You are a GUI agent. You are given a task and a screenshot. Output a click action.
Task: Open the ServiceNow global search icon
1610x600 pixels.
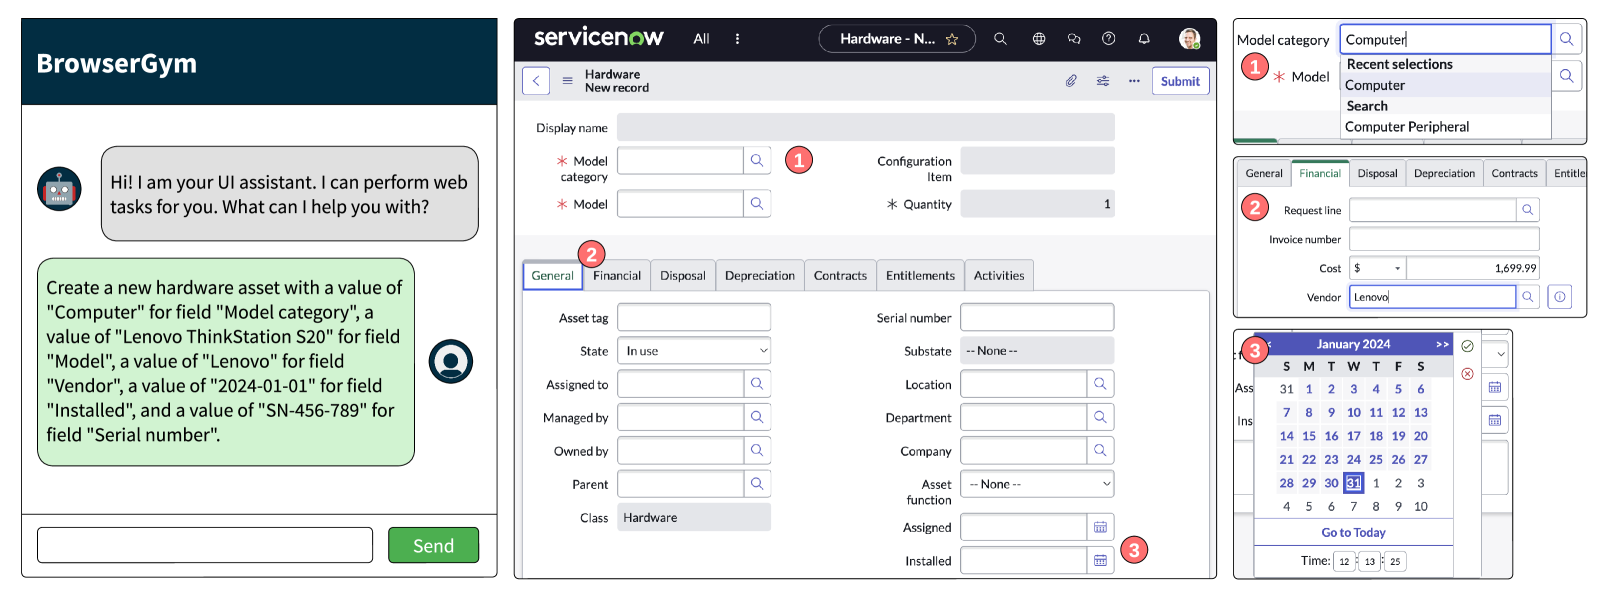click(x=1000, y=39)
